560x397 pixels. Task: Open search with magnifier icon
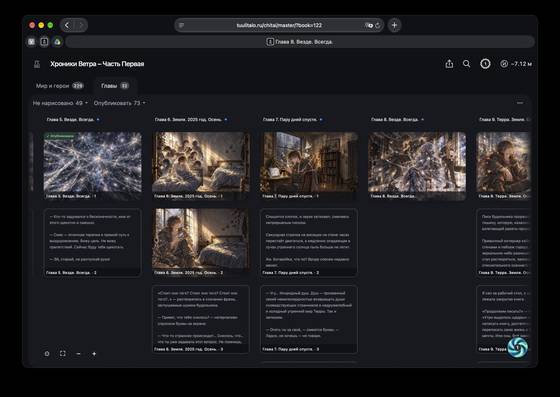(x=466, y=64)
